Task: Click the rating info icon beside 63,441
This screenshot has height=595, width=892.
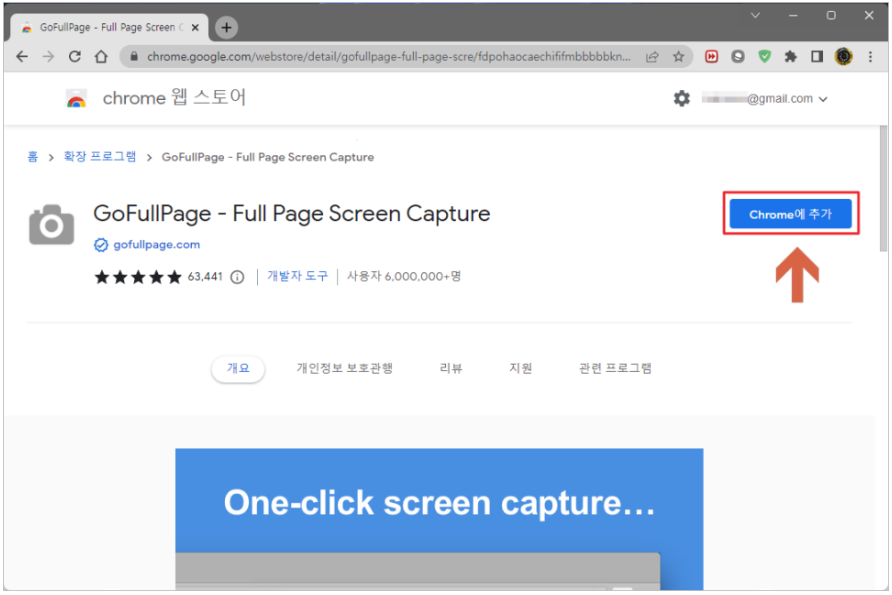Action: pos(237,277)
